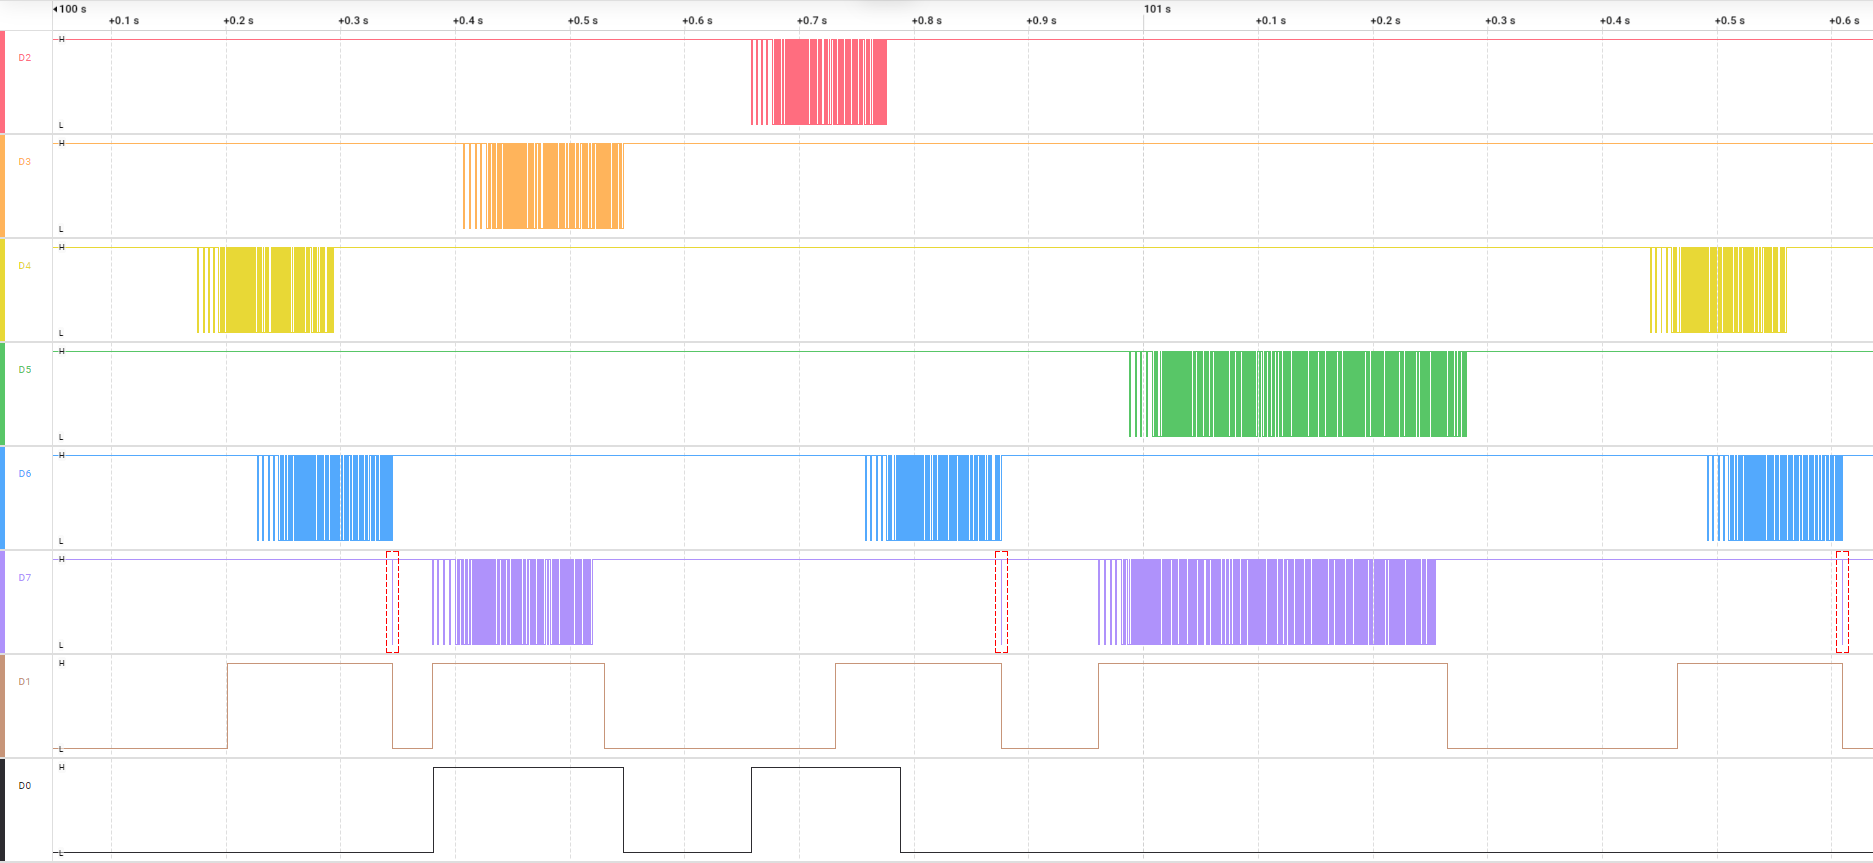
Task: Click the black dashed marker on D7
Action: coord(1001,602)
